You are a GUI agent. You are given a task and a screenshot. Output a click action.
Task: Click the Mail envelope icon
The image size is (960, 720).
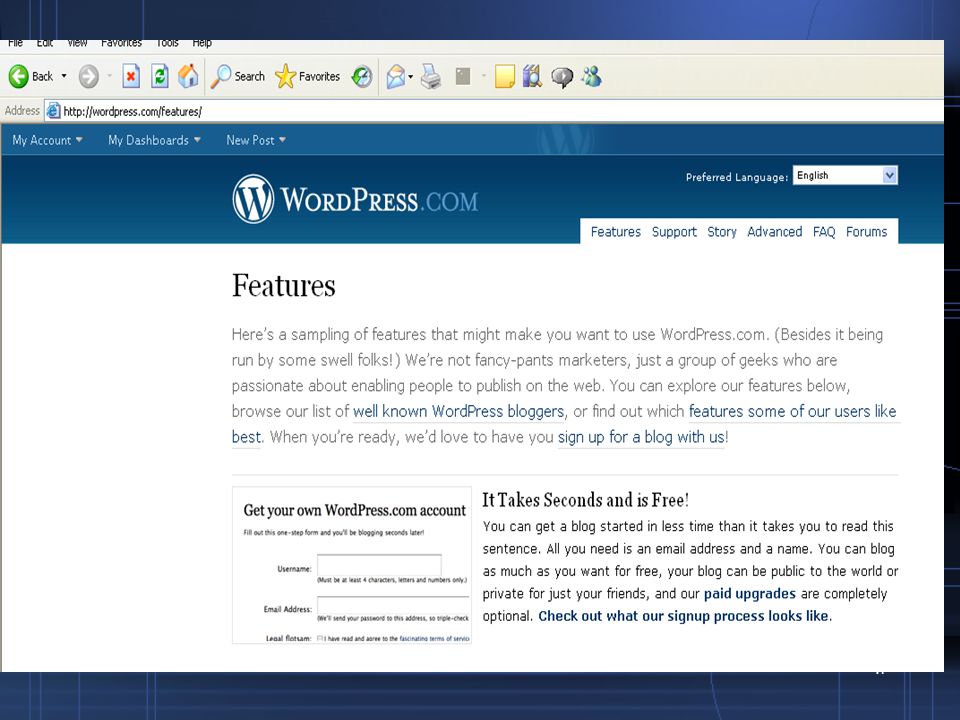[x=396, y=77]
